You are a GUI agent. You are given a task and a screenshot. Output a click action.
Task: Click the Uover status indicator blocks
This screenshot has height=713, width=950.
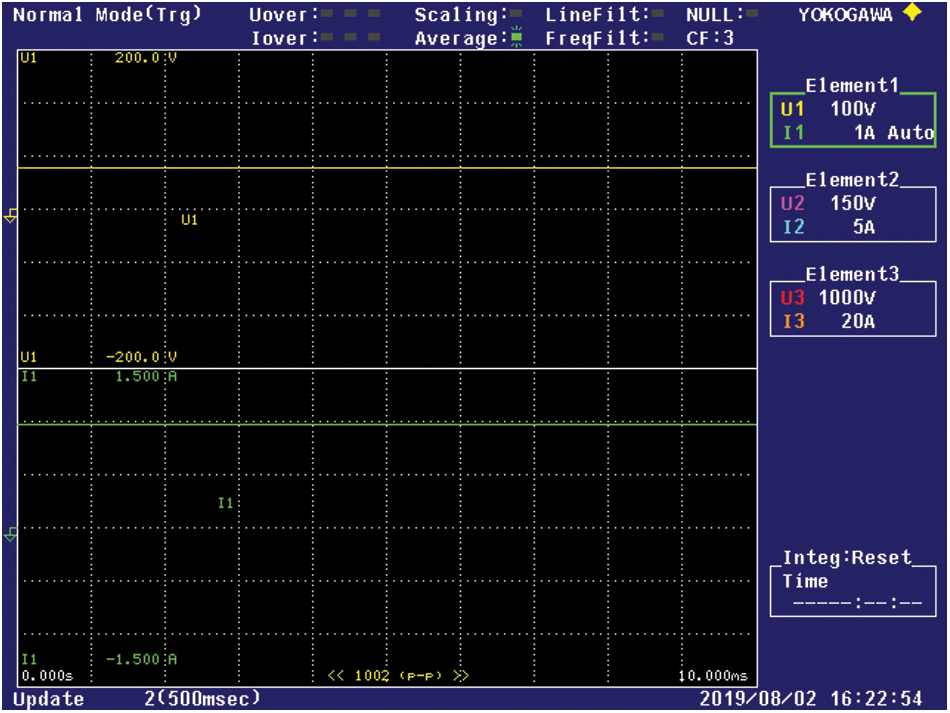coord(351,15)
